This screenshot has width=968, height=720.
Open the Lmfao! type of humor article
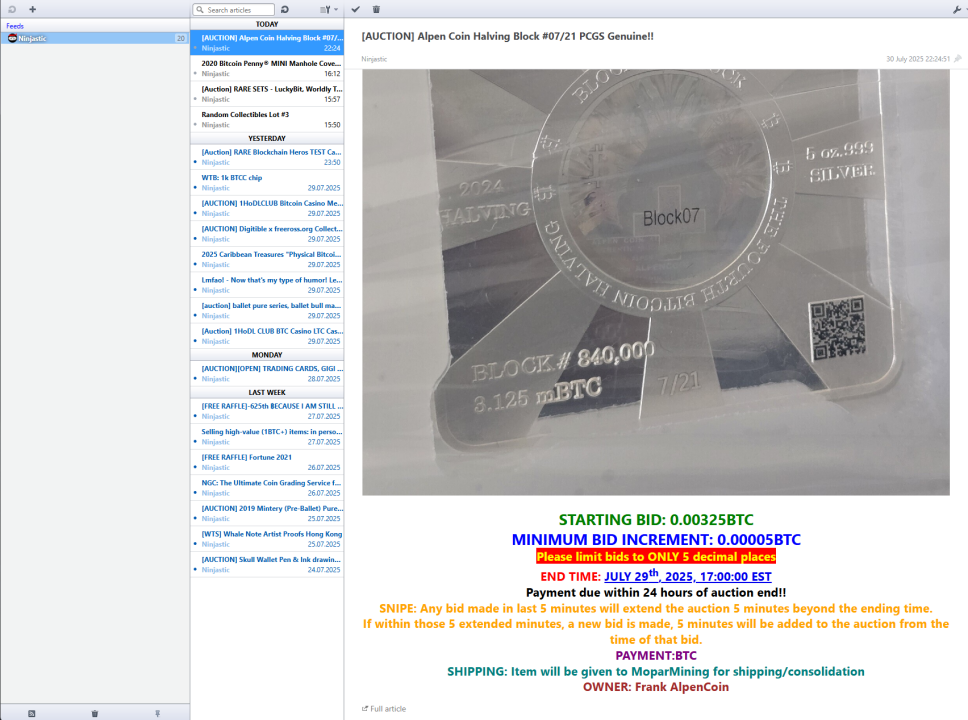coord(267,285)
